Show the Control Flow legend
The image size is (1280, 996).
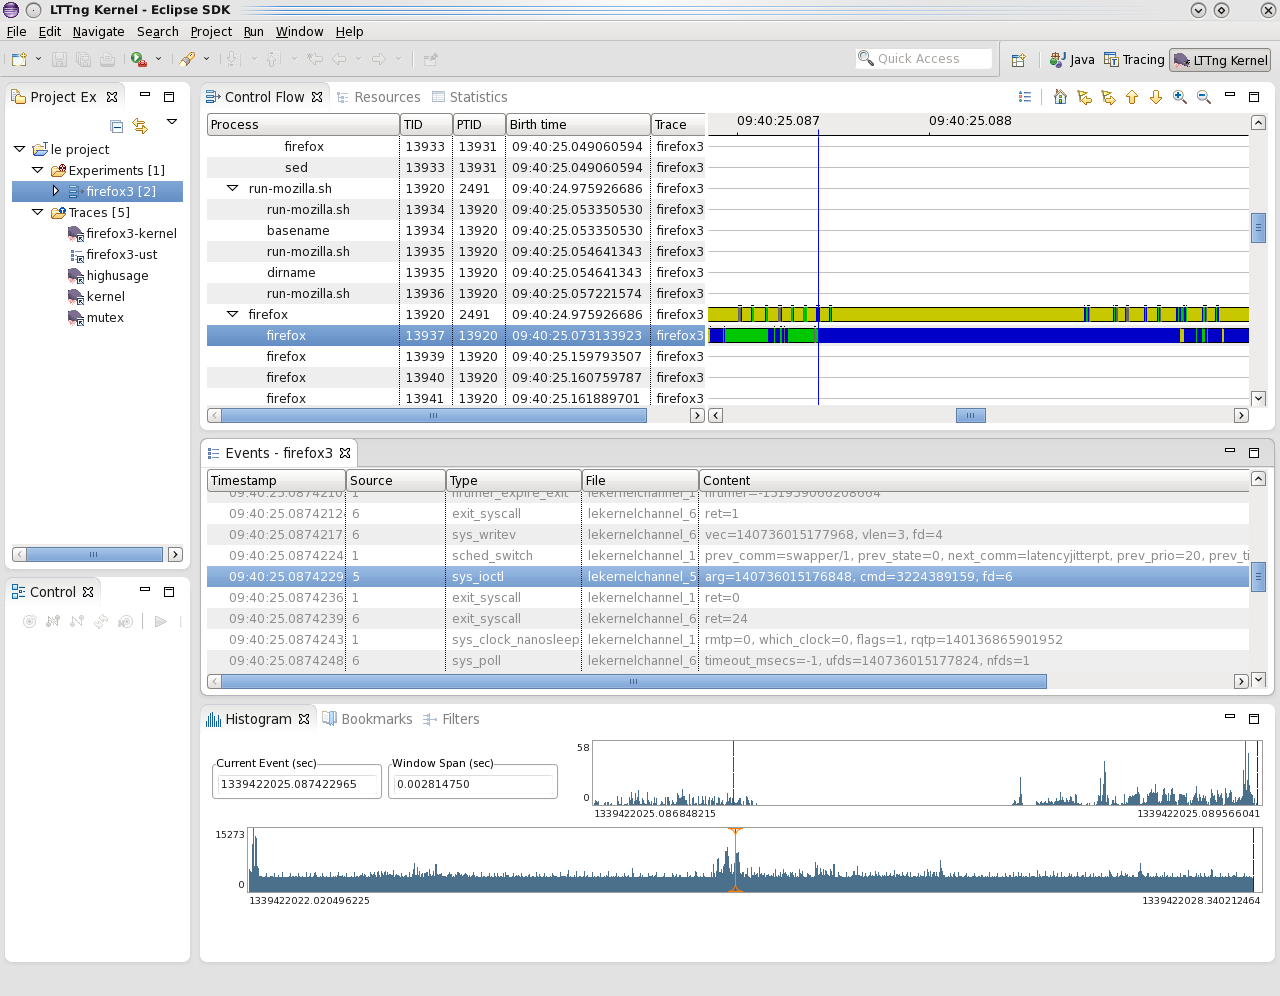coord(1025,97)
